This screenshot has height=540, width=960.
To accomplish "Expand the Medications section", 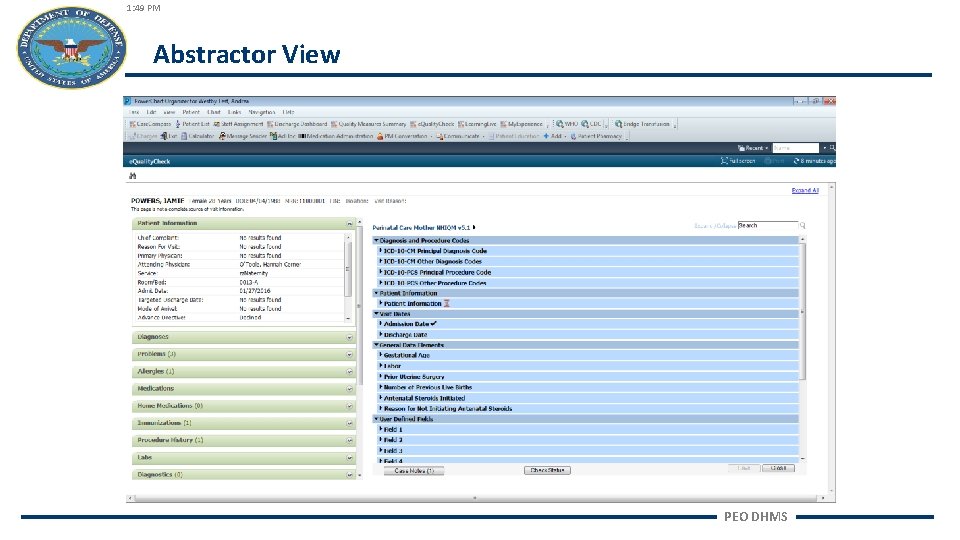I will (350, 389).
